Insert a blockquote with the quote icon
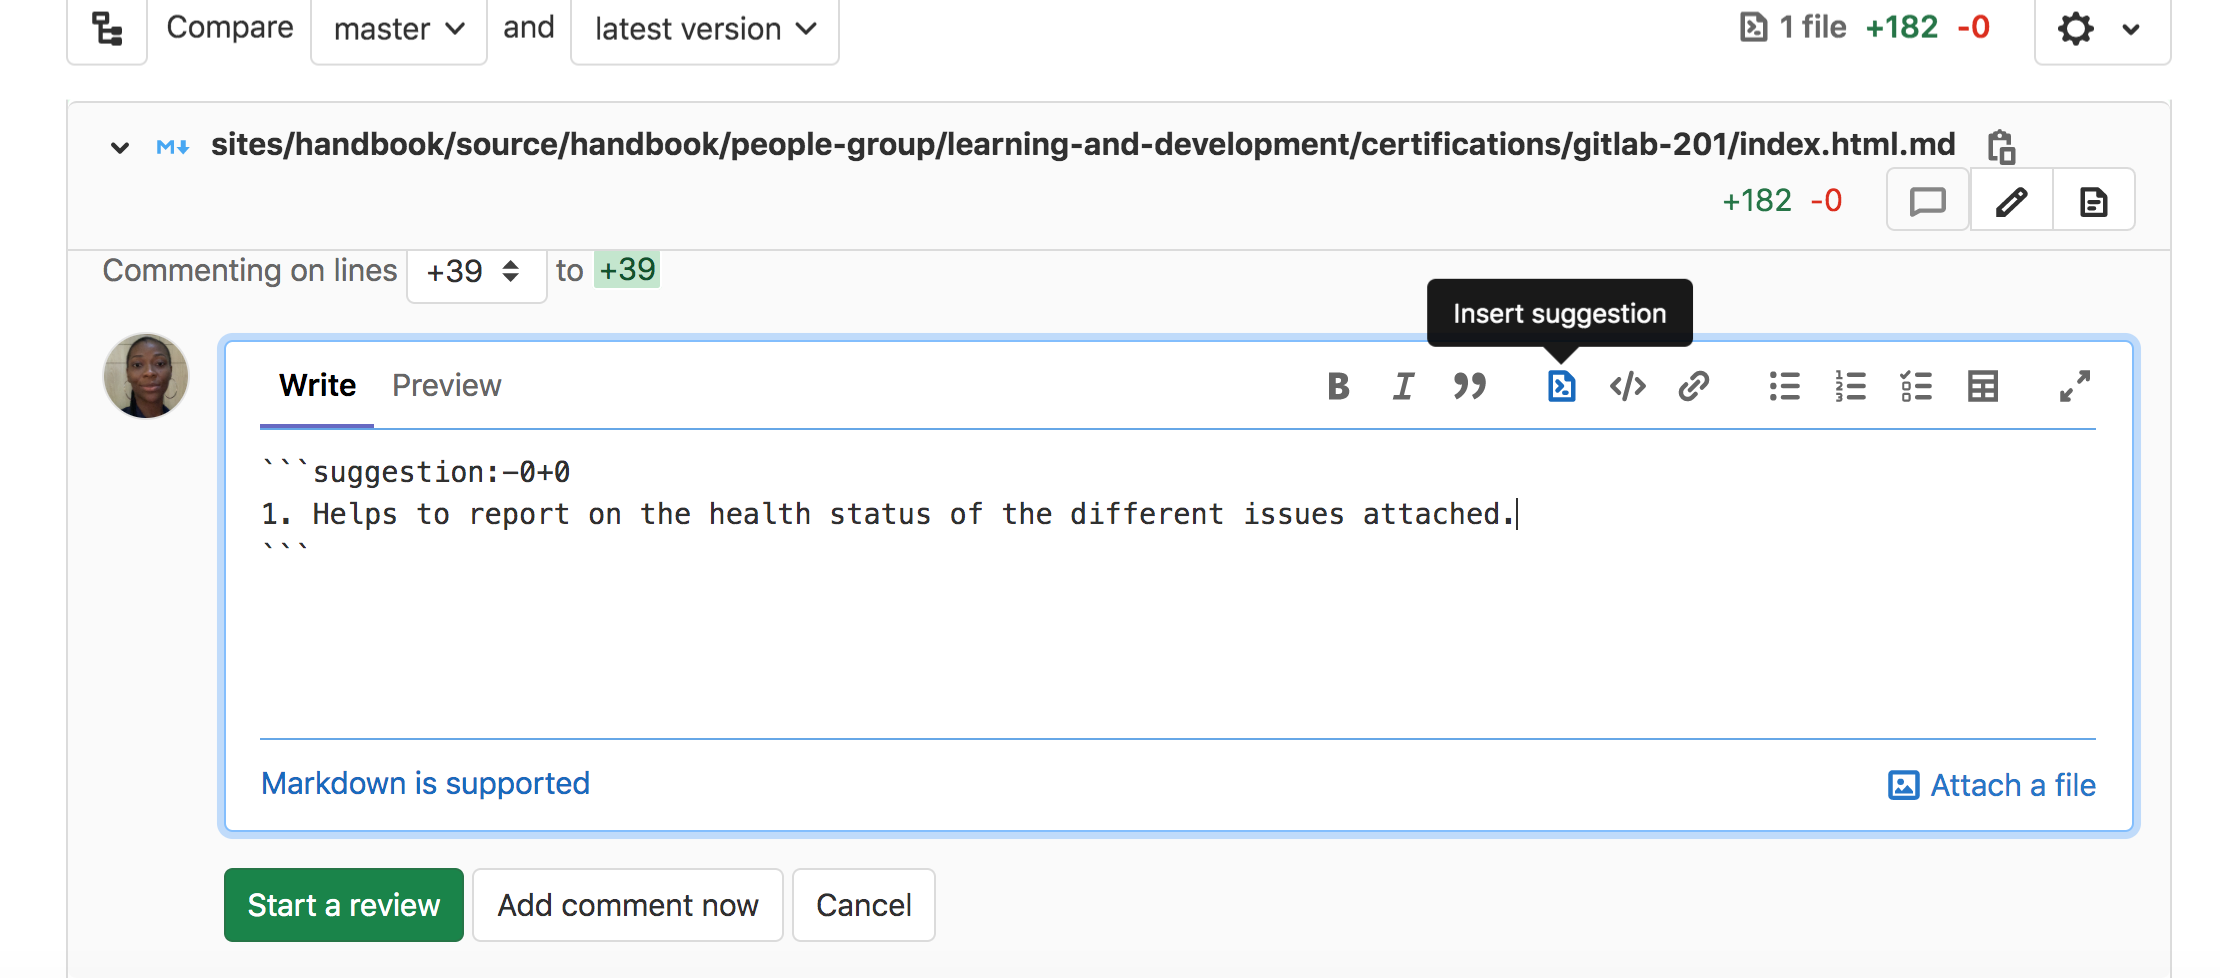This screenshot has height=978, width=2220. pos(1469,386)
